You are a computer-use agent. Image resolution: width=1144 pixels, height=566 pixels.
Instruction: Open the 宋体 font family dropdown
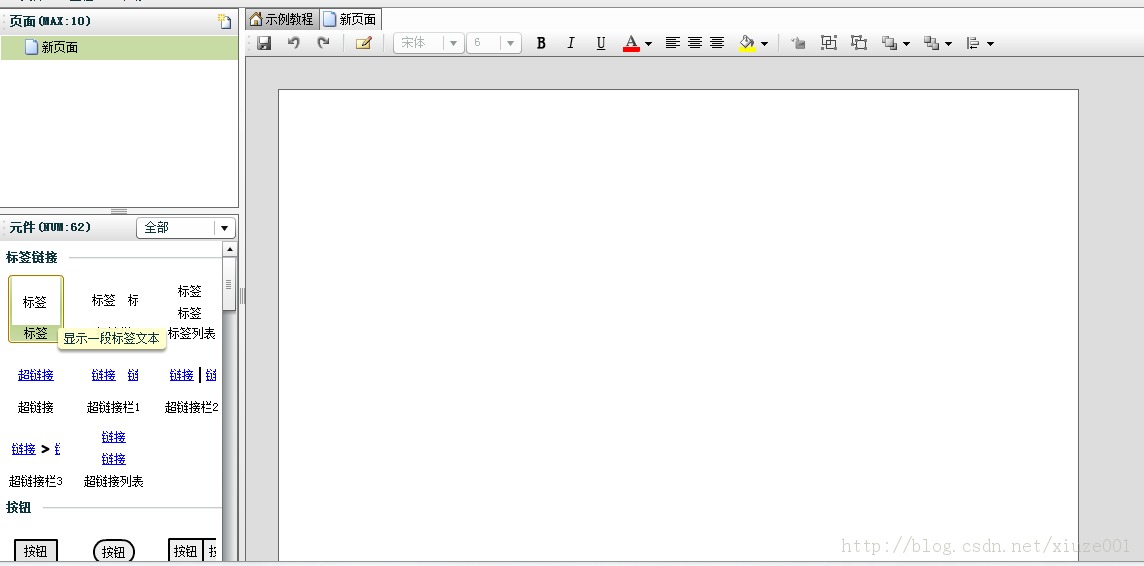click(428, 43)
